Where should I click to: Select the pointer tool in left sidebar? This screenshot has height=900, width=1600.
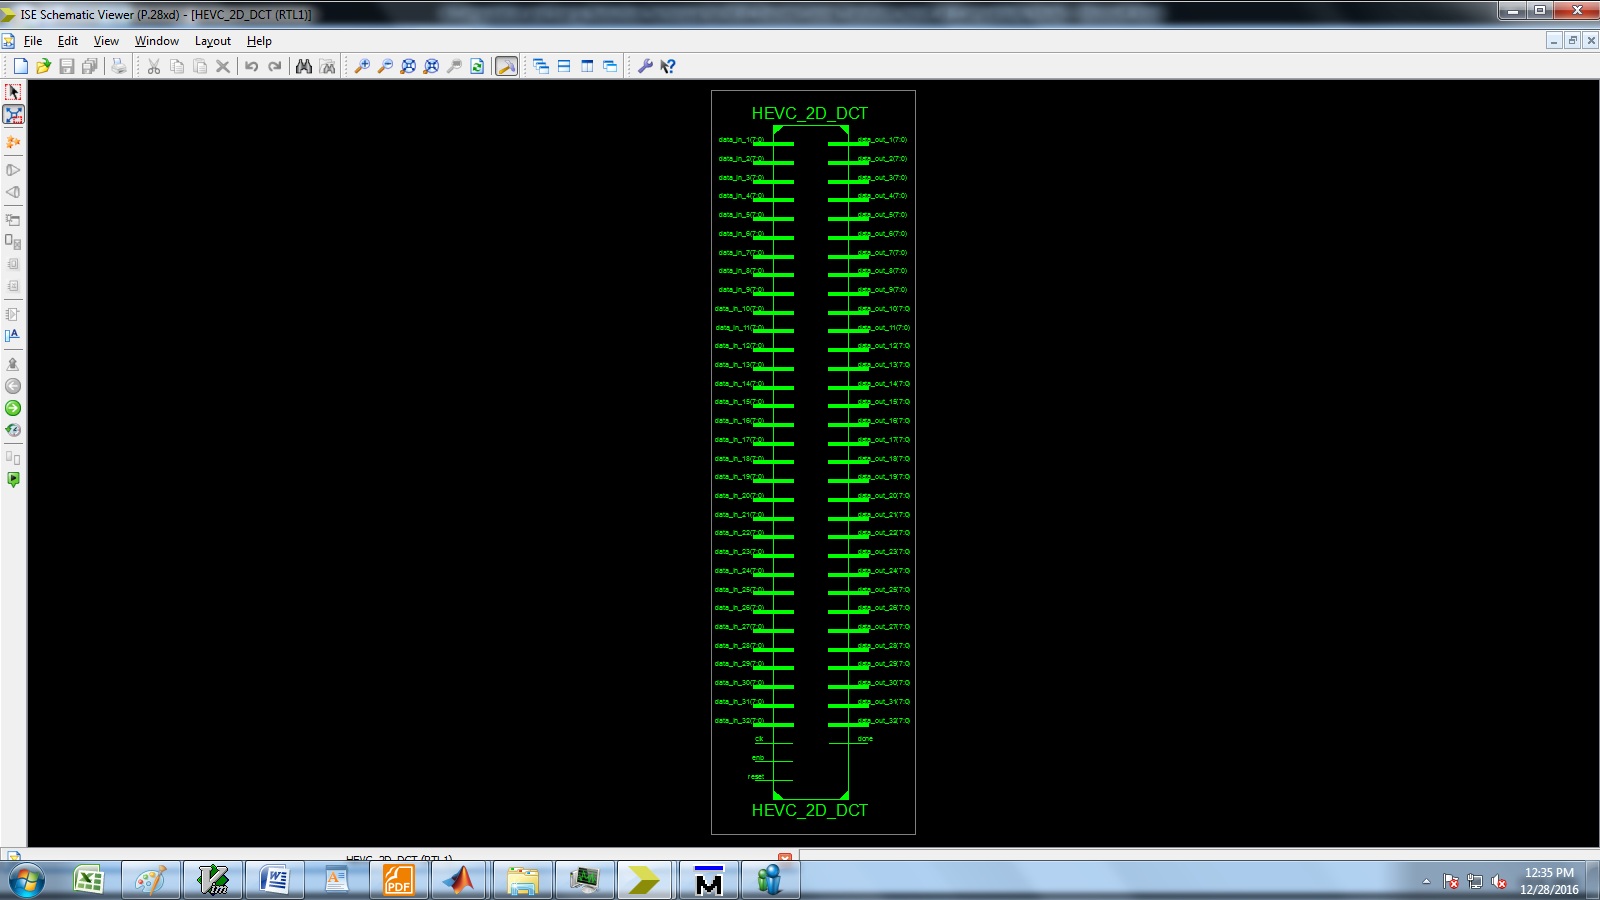(13, 92)
